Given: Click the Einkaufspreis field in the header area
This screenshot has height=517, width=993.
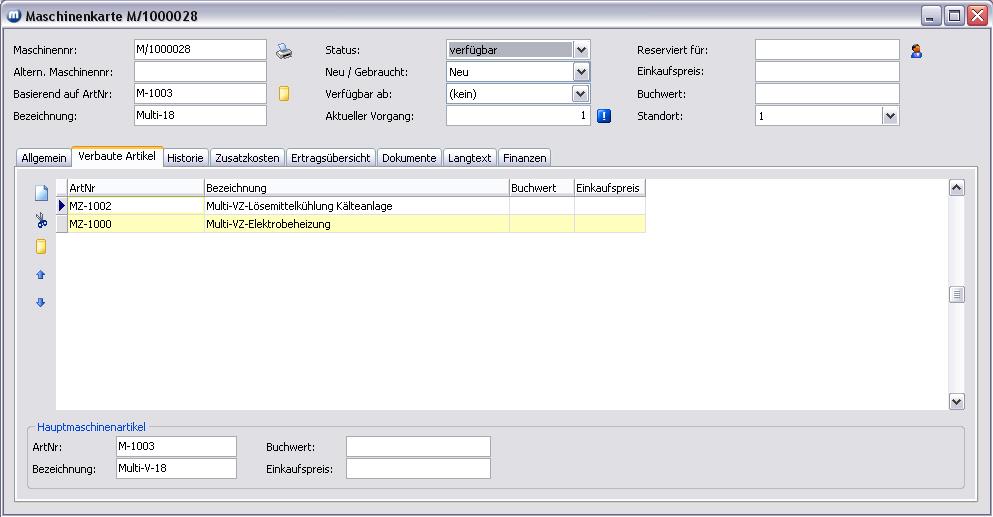Looking at the screenshot, I should click(x=826, y=72).
